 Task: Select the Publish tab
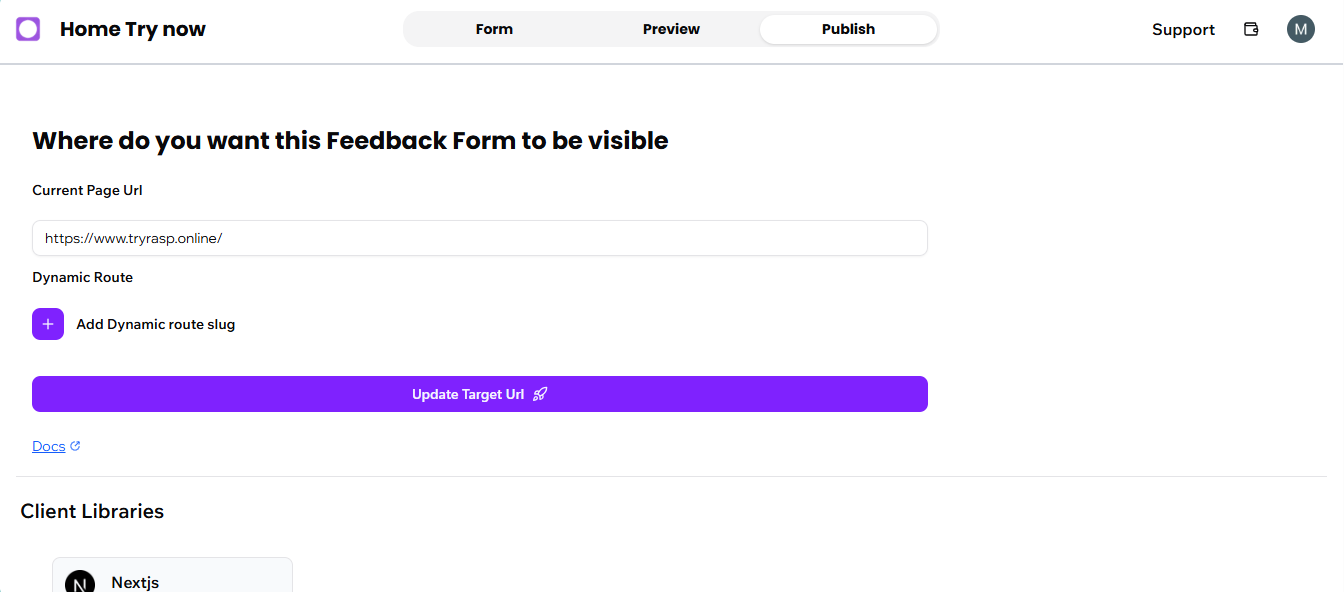tap(848, 29)
